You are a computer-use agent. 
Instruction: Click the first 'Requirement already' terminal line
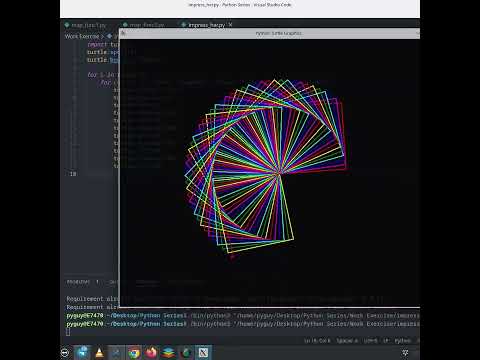point(93,299)
